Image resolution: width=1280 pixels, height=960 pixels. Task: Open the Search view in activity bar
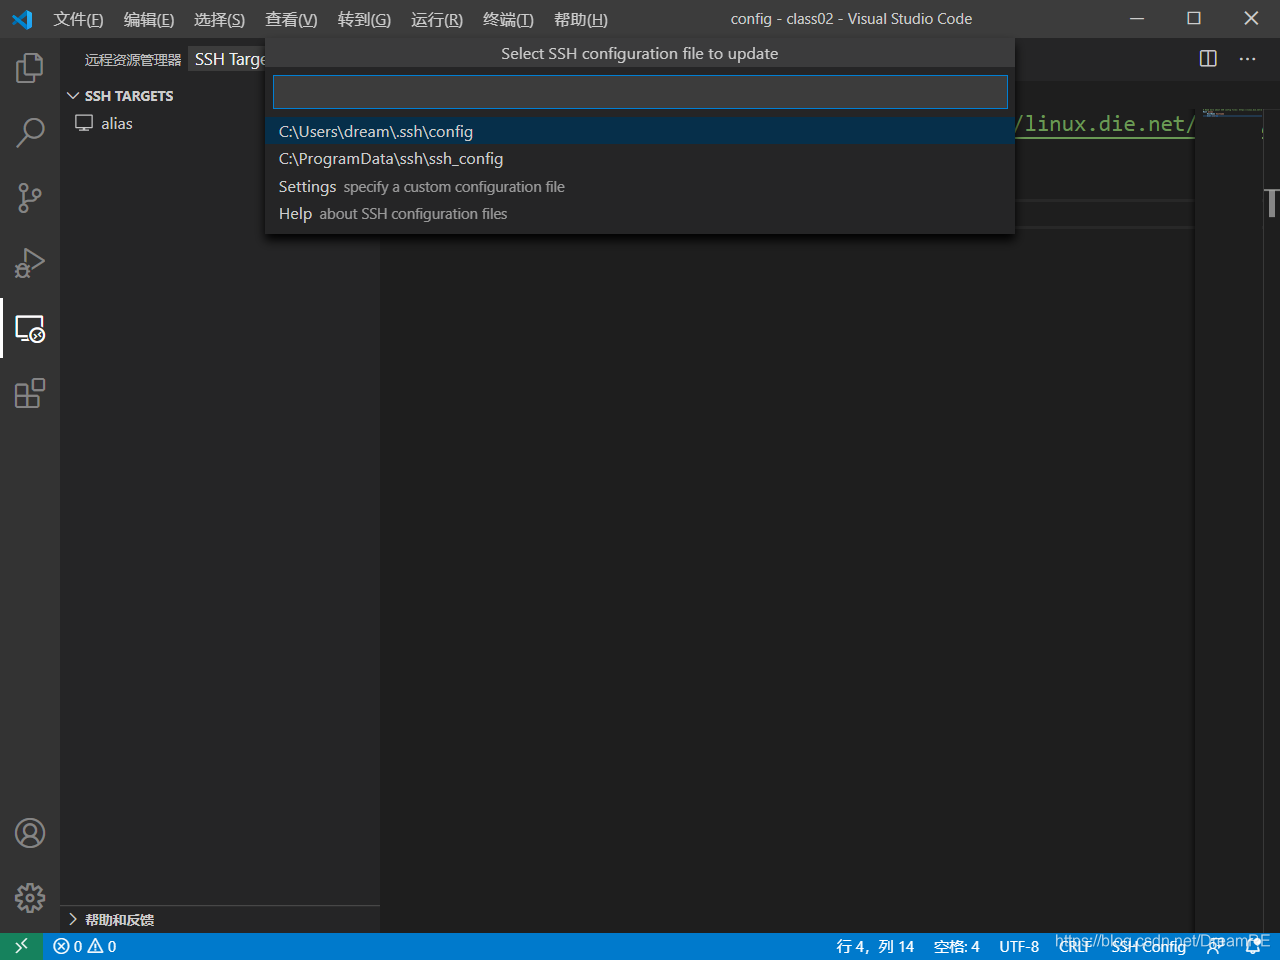30,132
